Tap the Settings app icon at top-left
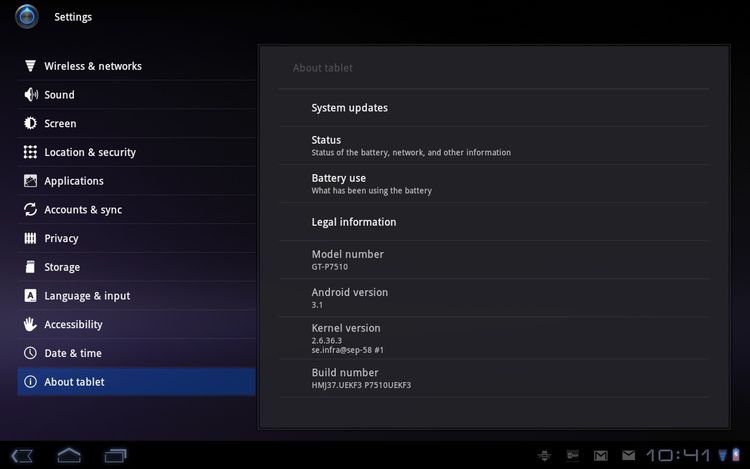The height and width of the screenshot is (469, 750). [27, 17]
